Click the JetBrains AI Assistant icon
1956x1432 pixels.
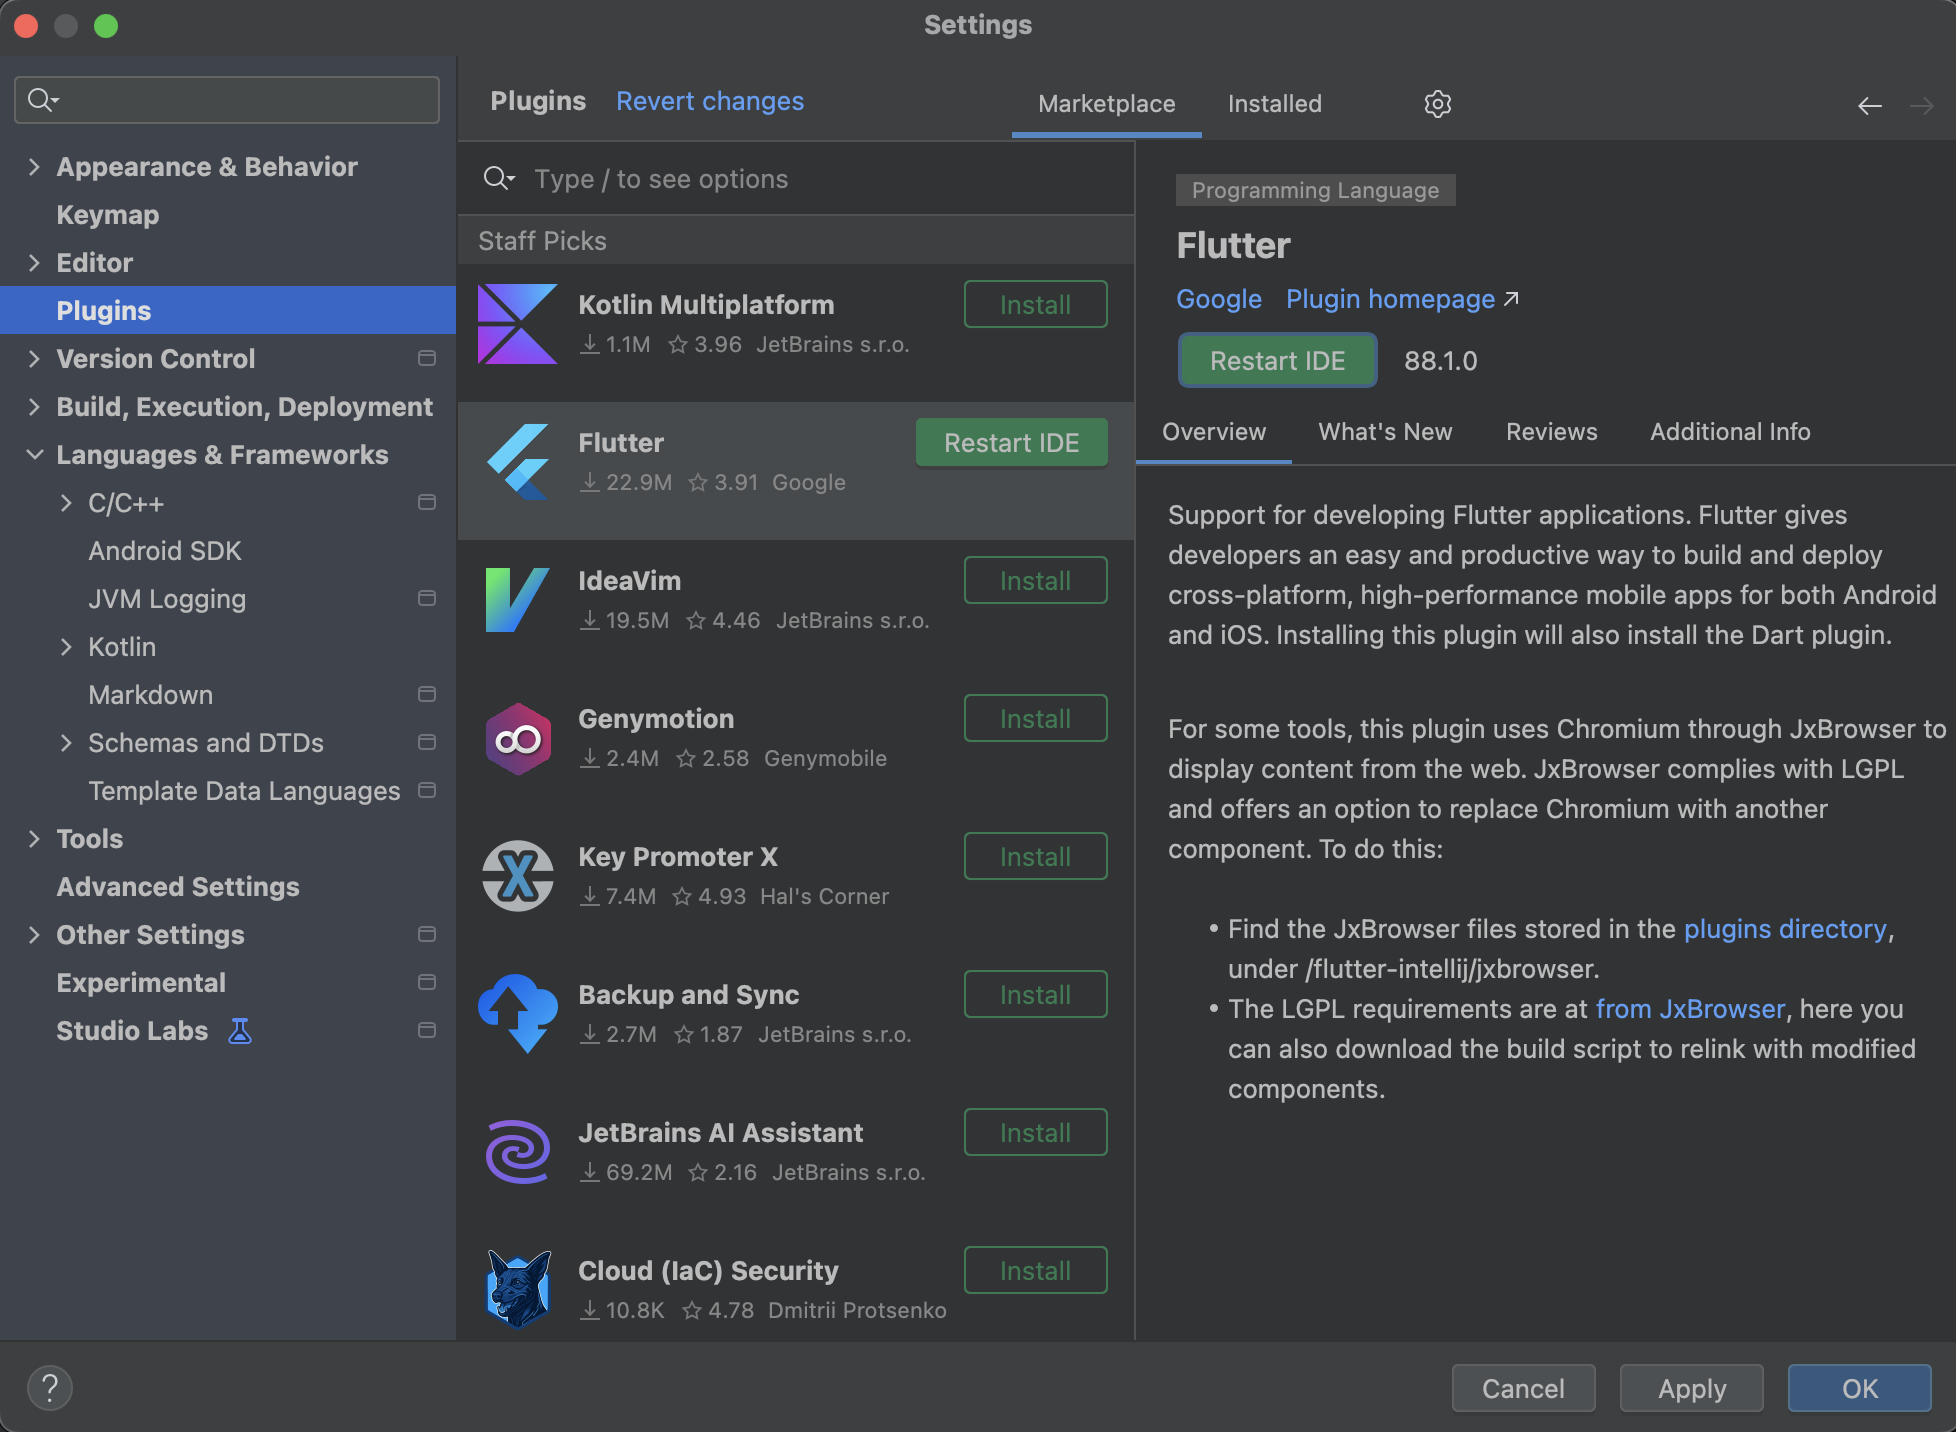click(x=518, y=1152)
